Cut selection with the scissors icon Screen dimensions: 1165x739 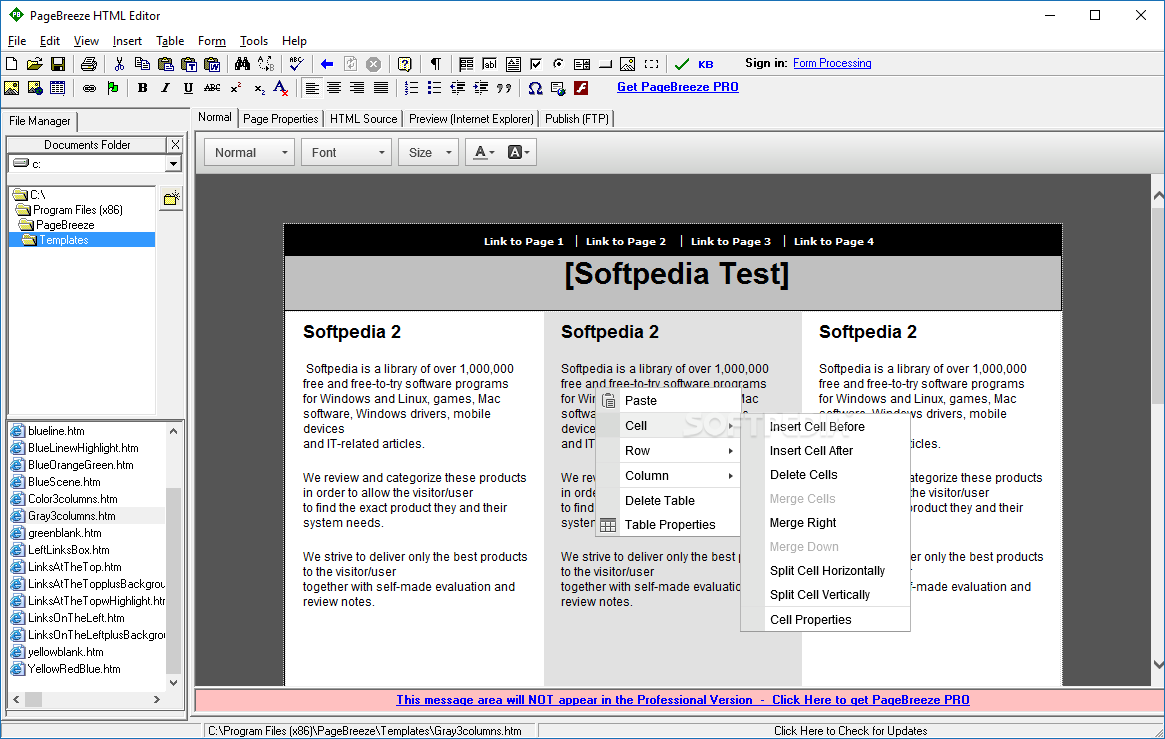click(119, 64)
